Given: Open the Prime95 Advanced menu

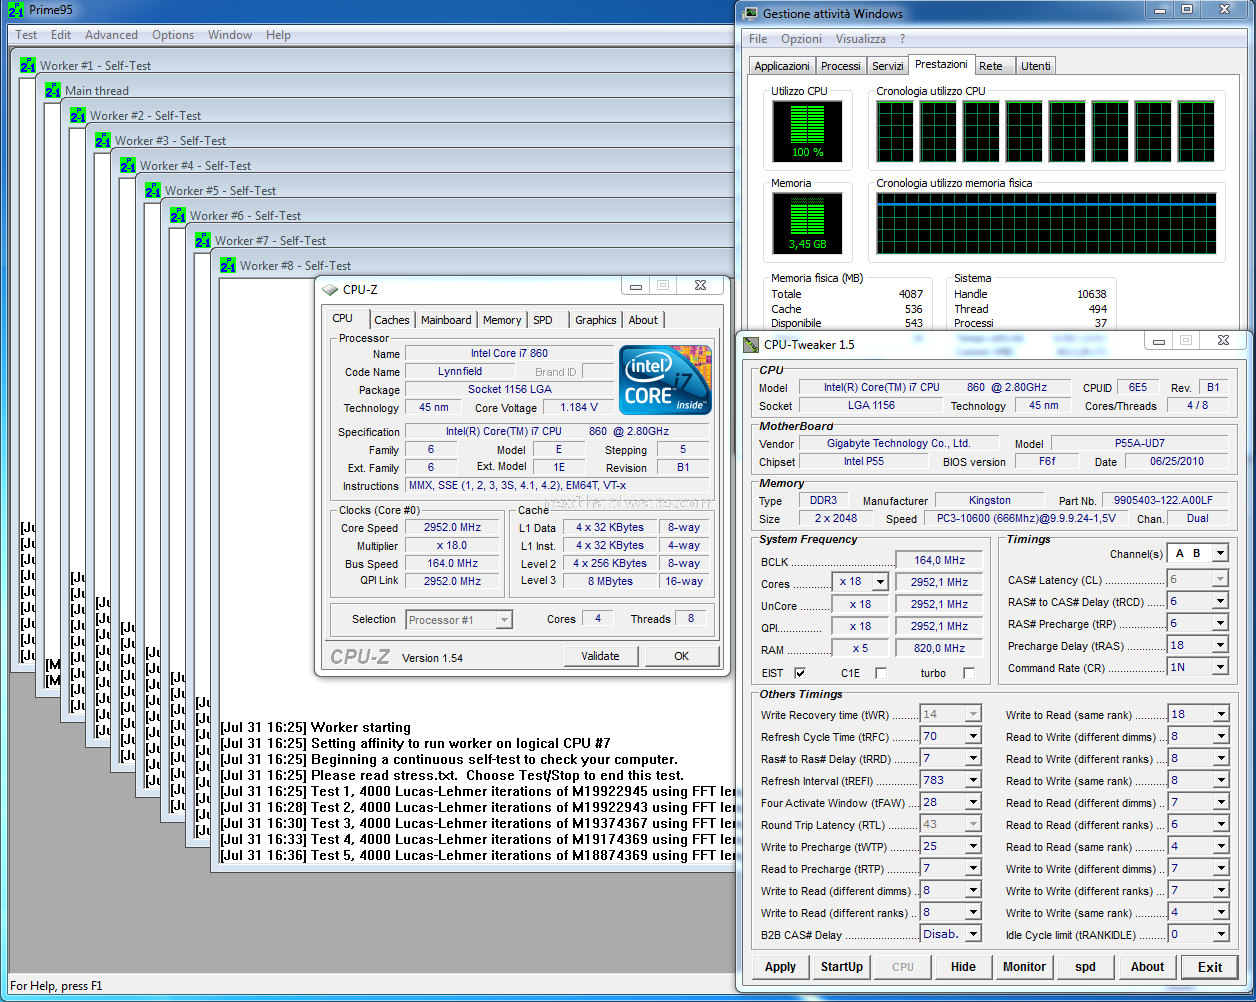Looking at the screenshot, I should point(111,35).
